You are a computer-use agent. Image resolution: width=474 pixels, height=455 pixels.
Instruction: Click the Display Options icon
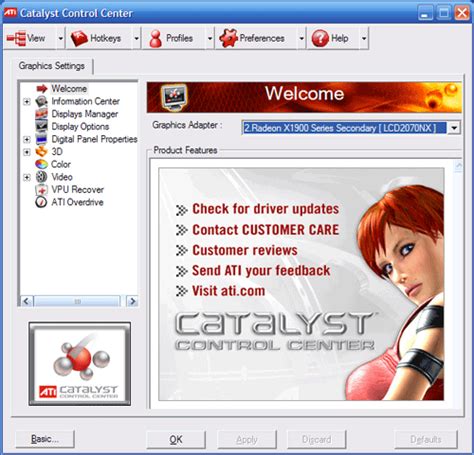click(41, 126)
